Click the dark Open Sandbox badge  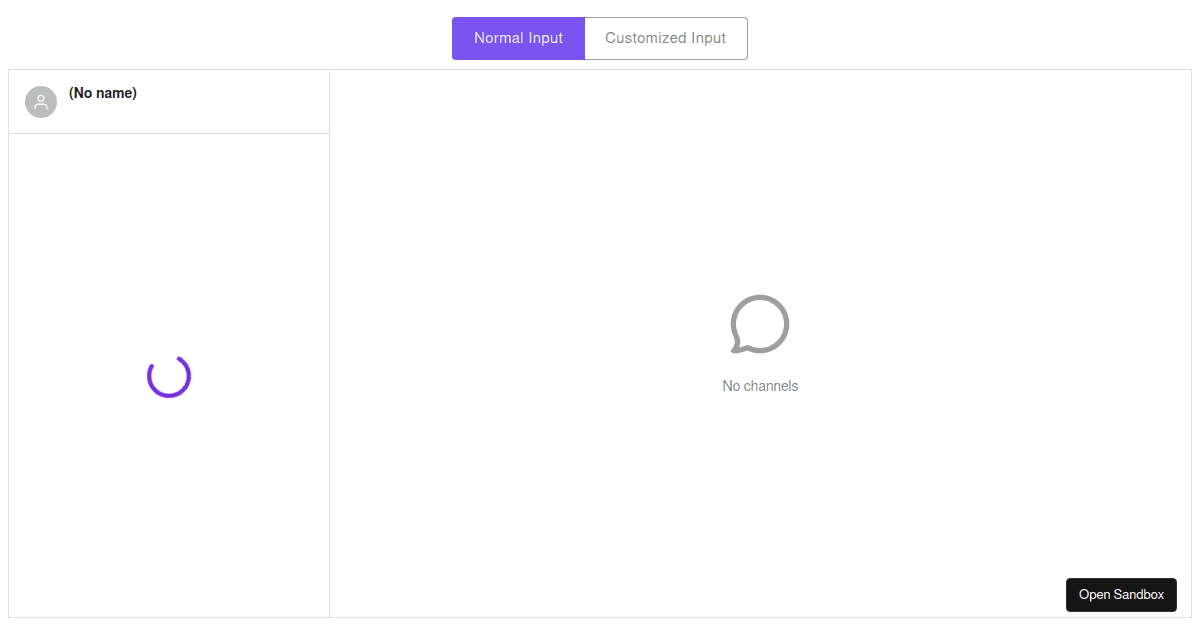click(x=1121, y=594)
